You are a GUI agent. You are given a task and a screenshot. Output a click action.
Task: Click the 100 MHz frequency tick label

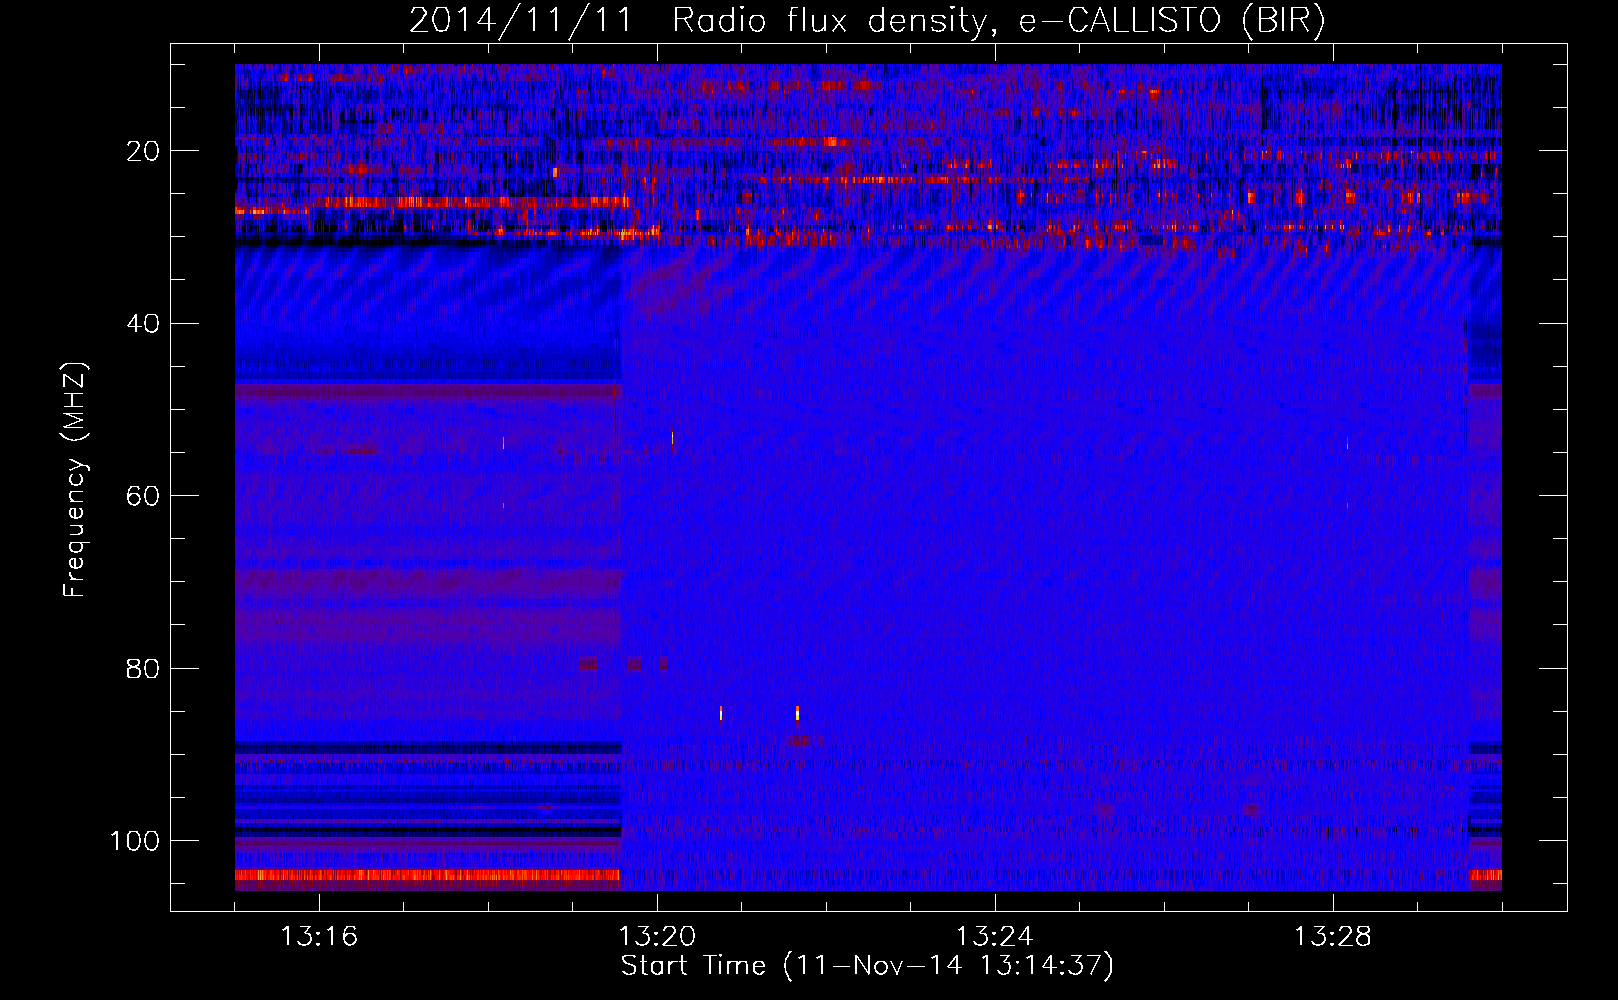coord(135,841)
